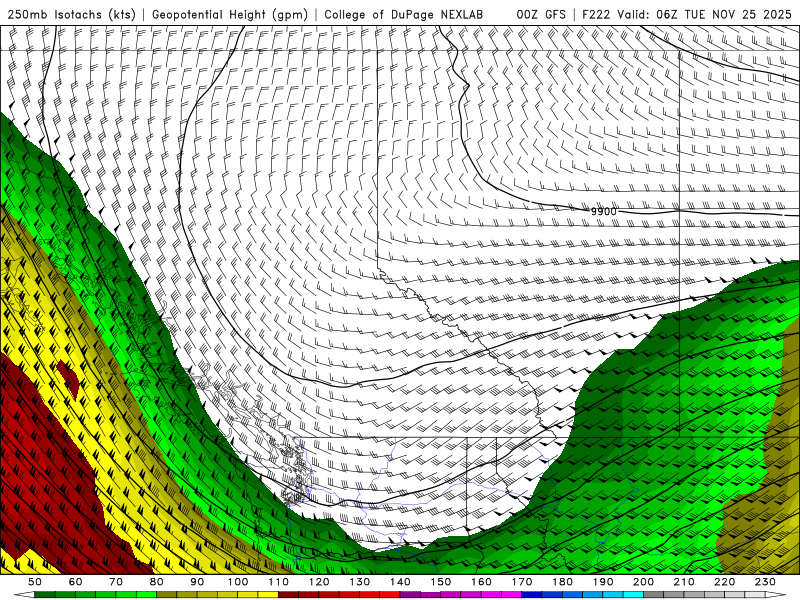
Task: Pick the dark blue swatch starting at 170
Action: coord(532,595)
